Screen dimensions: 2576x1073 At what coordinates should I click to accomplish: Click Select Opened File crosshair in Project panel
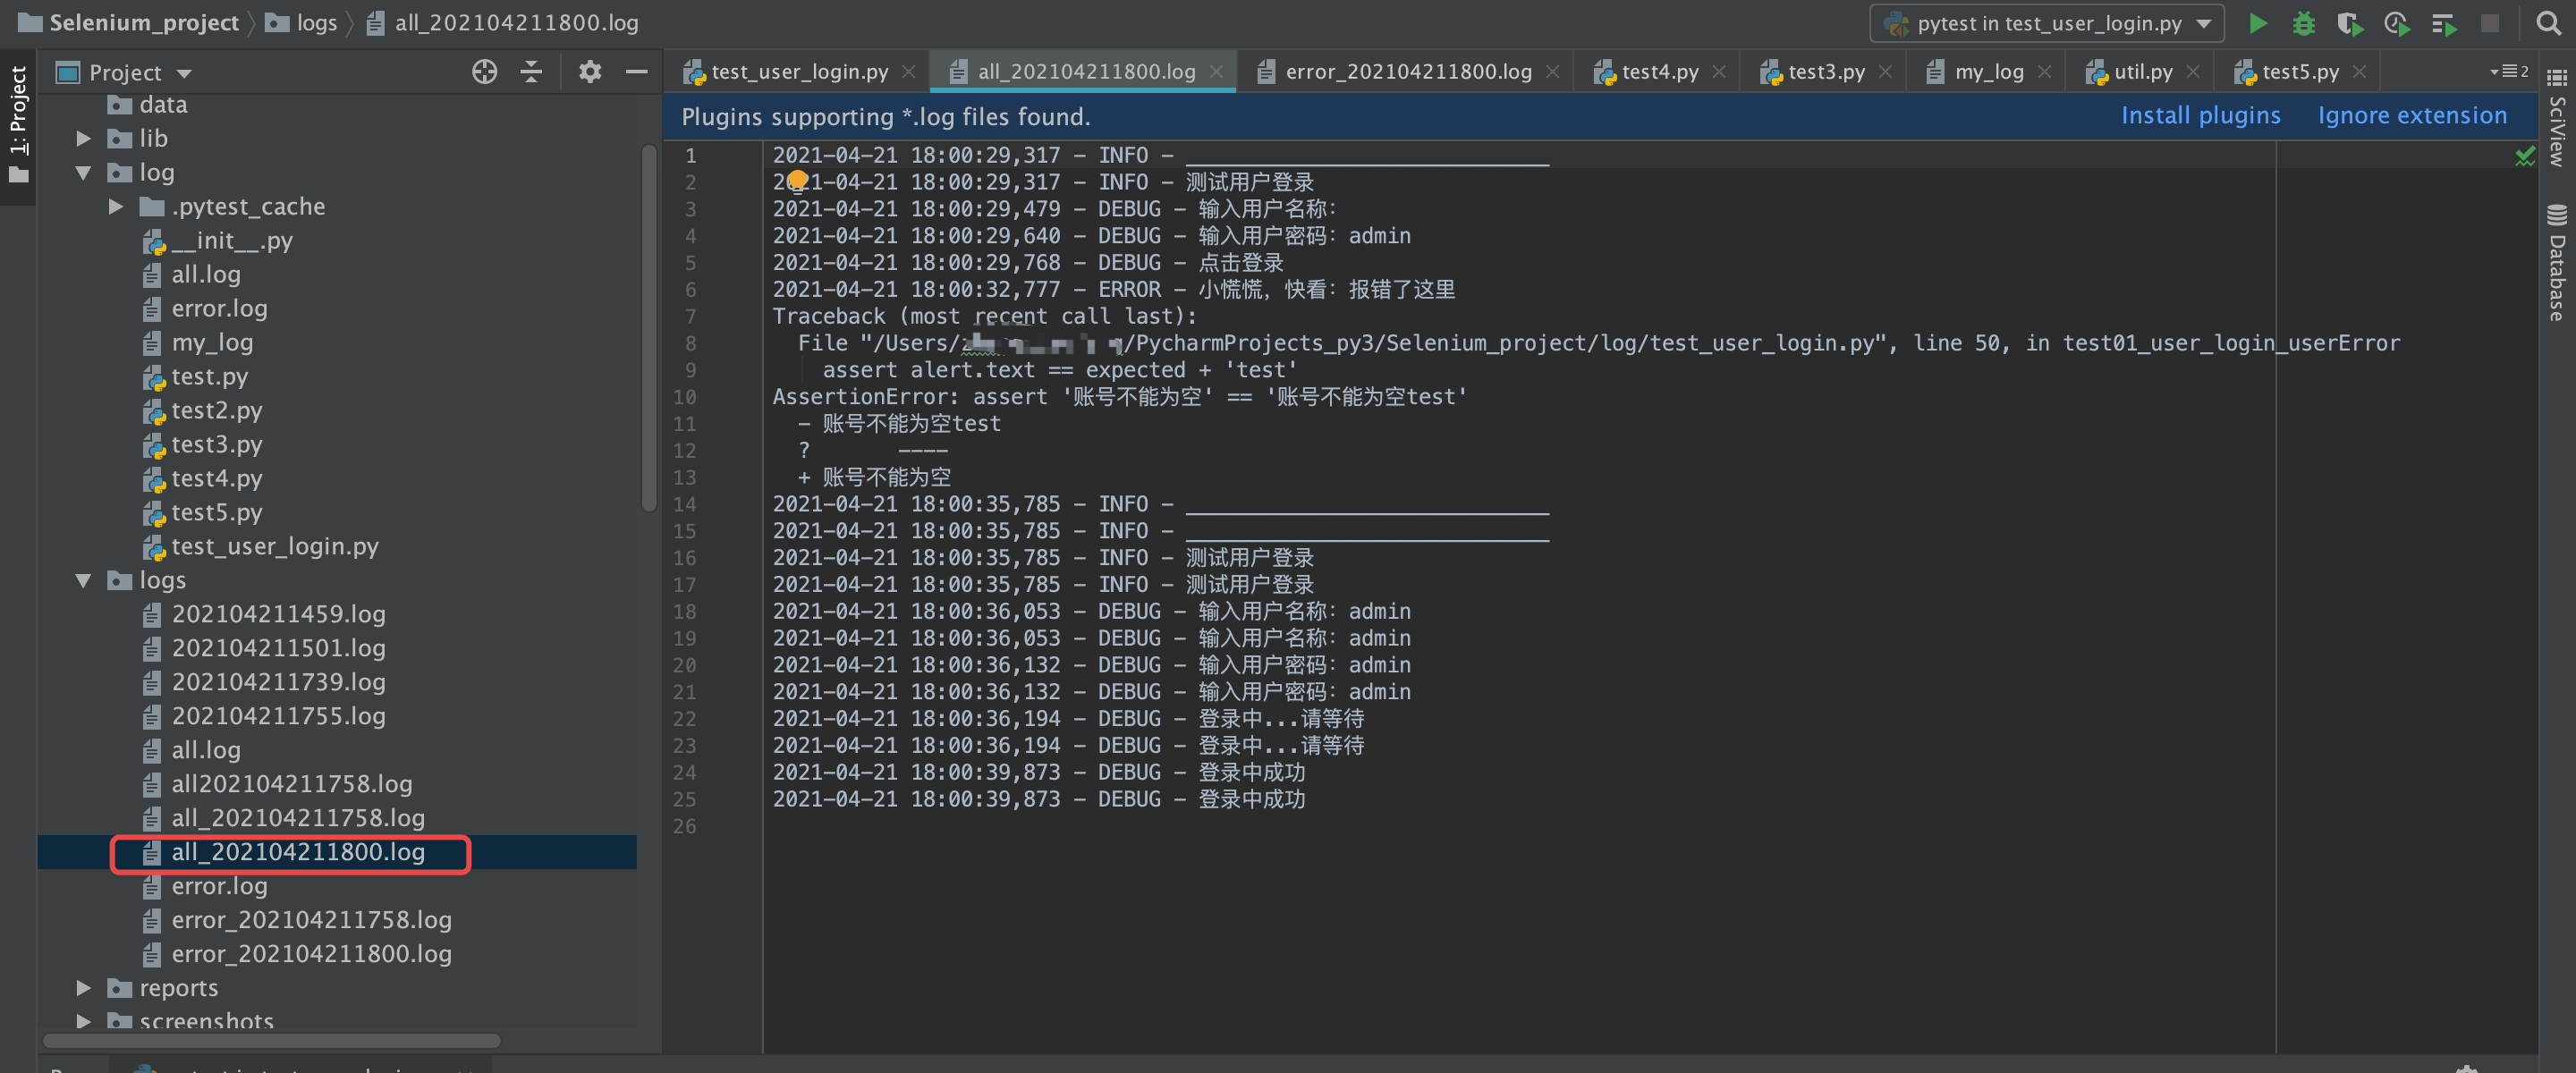[484, 71]
